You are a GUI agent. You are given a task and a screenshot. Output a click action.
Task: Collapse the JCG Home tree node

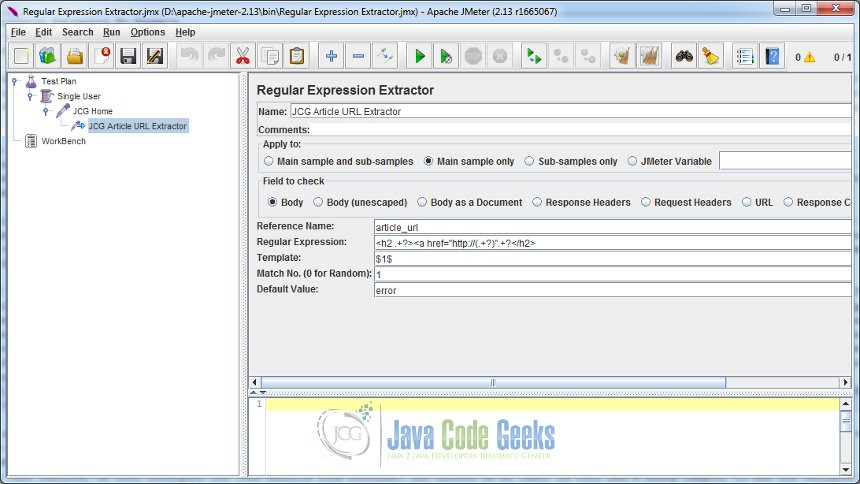pyautogui.click(x=46, y=111)
